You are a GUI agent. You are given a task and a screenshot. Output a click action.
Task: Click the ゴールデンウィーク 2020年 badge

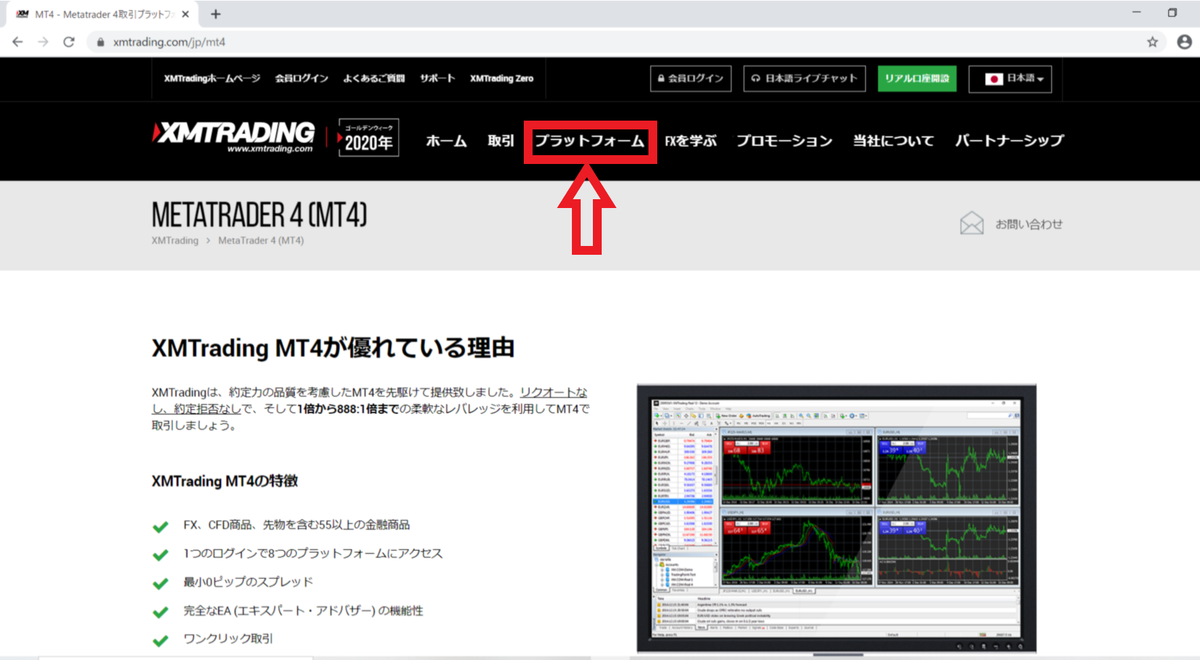click(x=369, y=137)
